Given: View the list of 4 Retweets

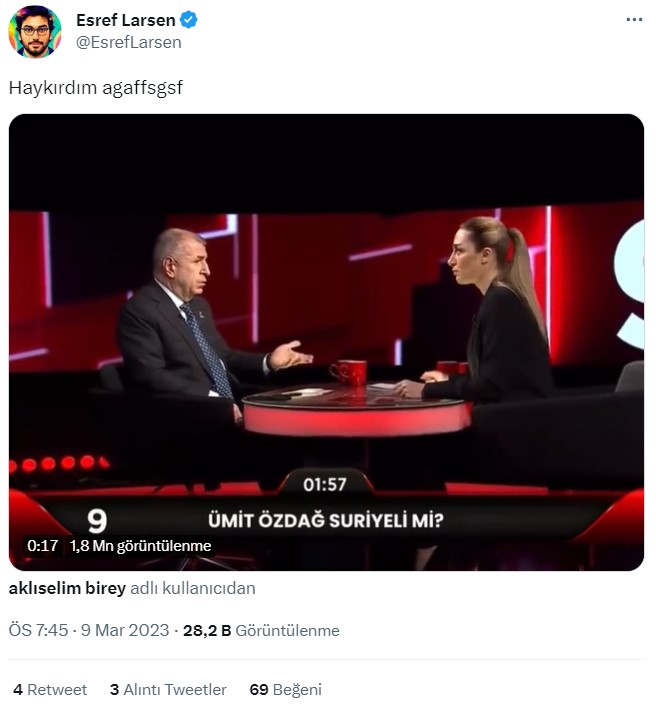Looking at the screenshot, I should click(50, 690).
